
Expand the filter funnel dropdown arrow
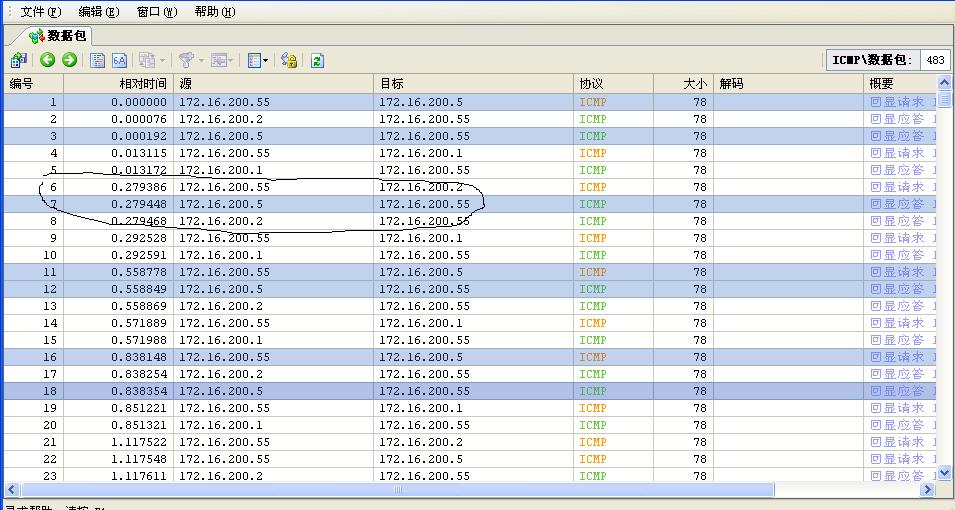(x=199, y=60)
